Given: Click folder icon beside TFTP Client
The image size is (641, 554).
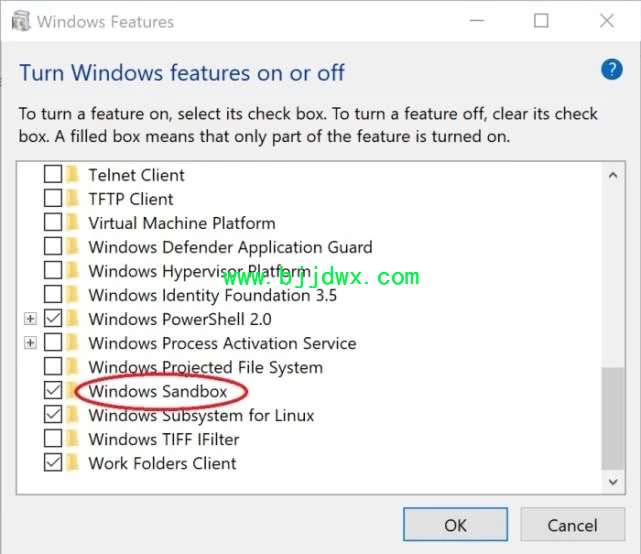Looking at the screenshot, I should coord(72,199).
